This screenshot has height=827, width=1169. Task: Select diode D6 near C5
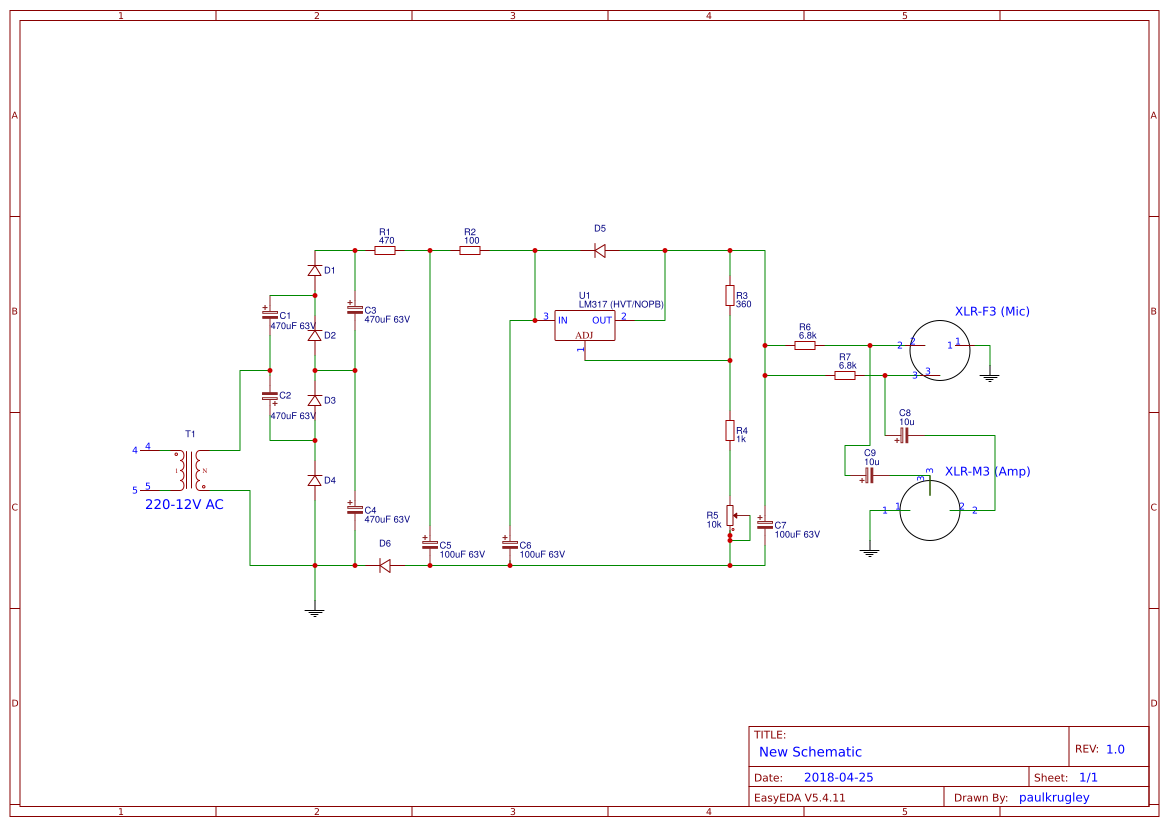[x=384, y=565]
